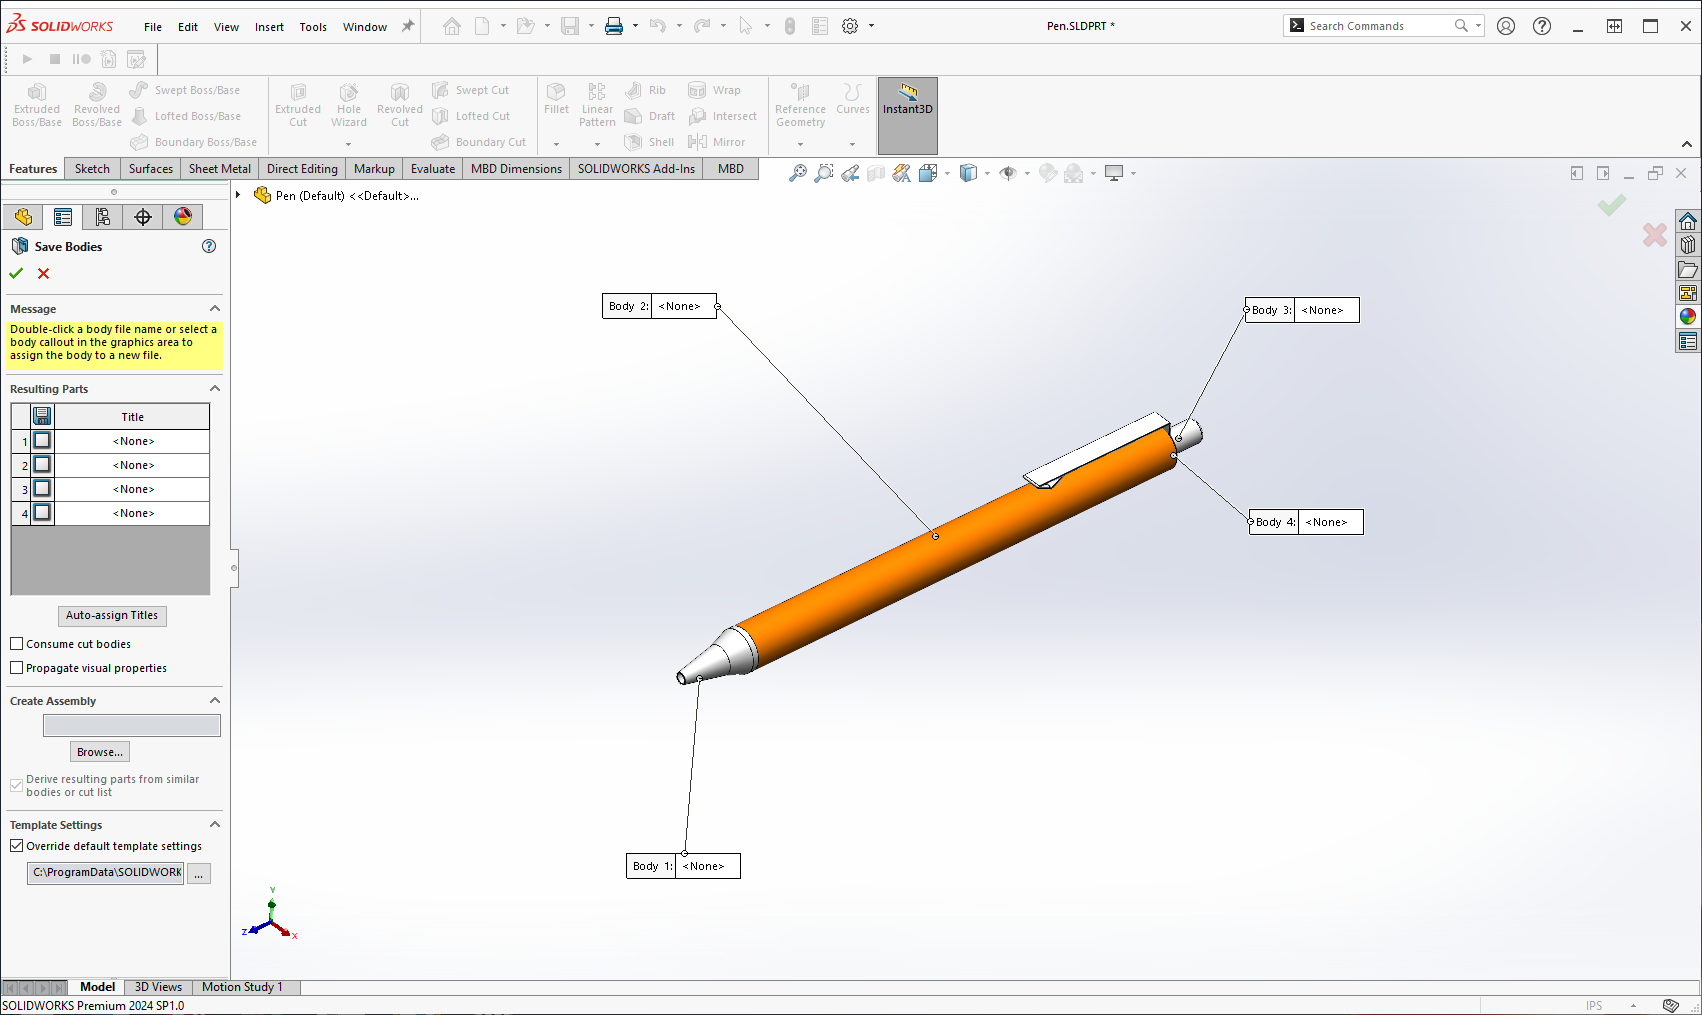
Task: Click the Body 3 callout
Action: point(1302,310)
